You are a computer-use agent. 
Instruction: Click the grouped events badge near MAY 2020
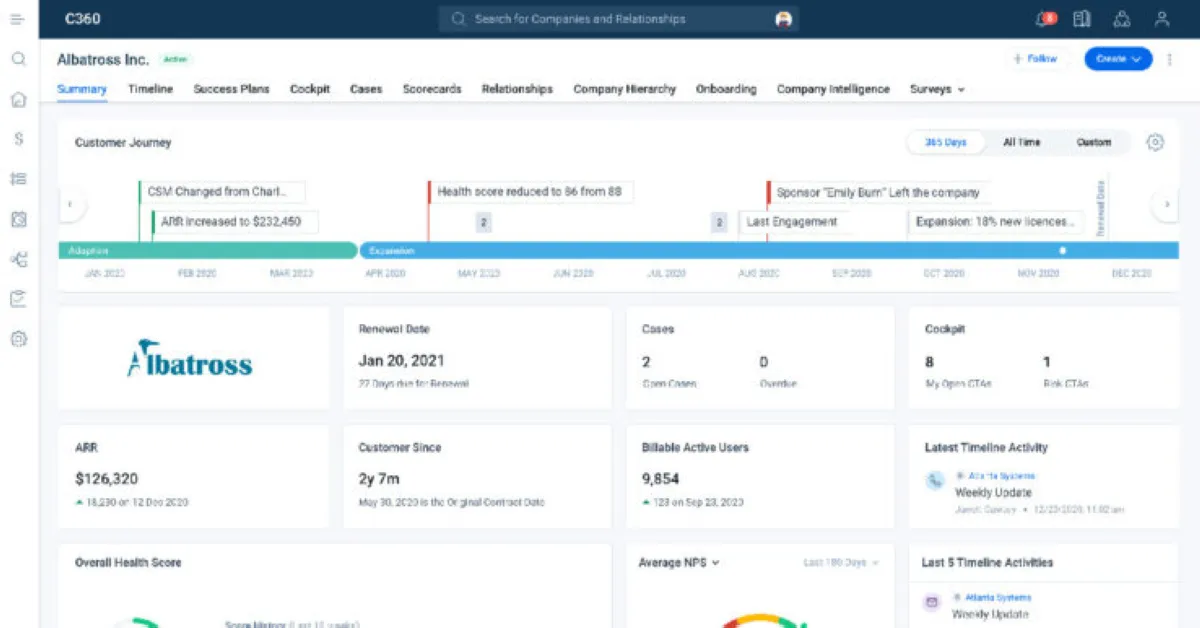click(x=483, y=223)
